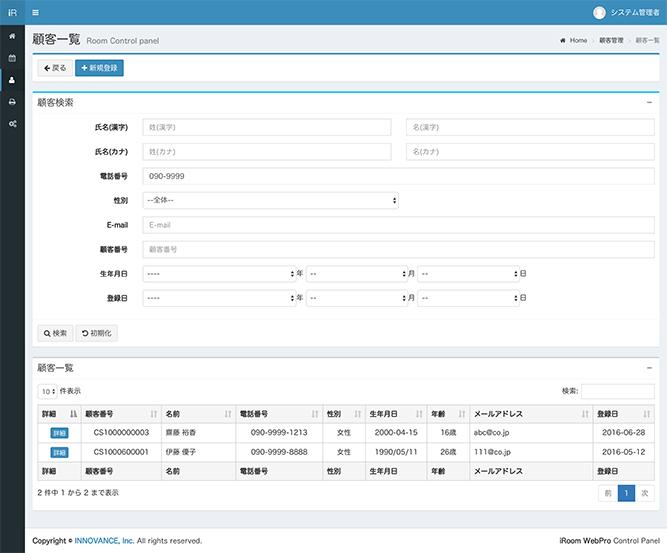Focus the 顧客番号 input field
This screenshot has height=553, width=667.
click(399, 250)
